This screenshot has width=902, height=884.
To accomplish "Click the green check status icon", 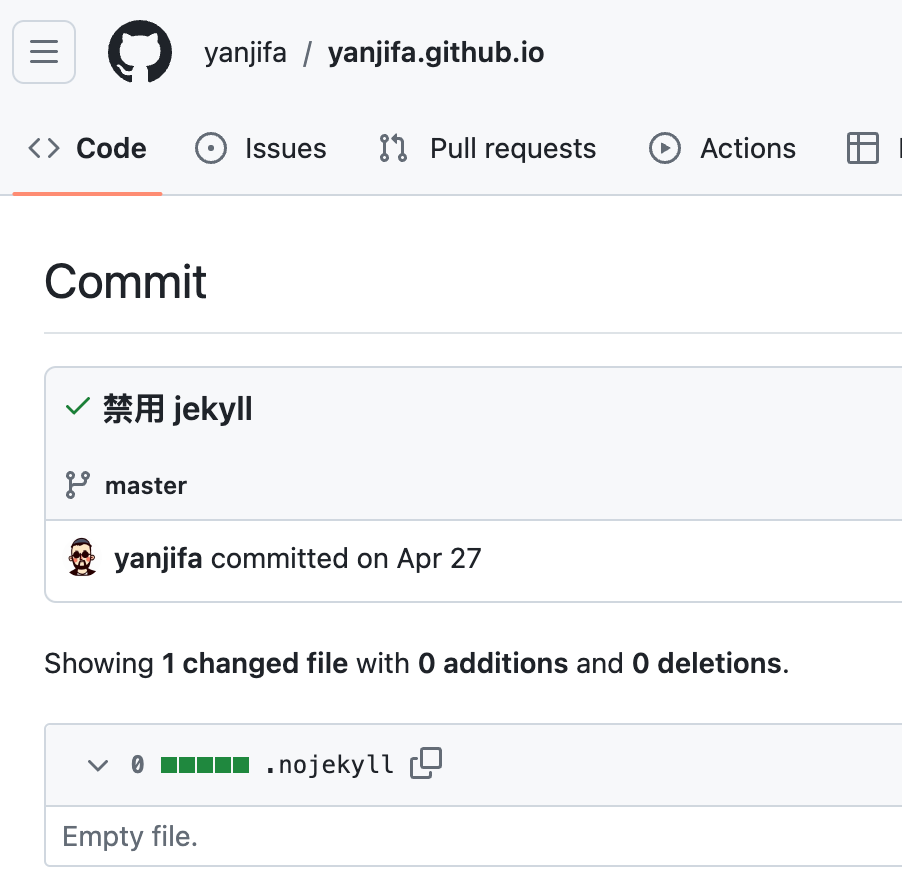I will (77, 408).
